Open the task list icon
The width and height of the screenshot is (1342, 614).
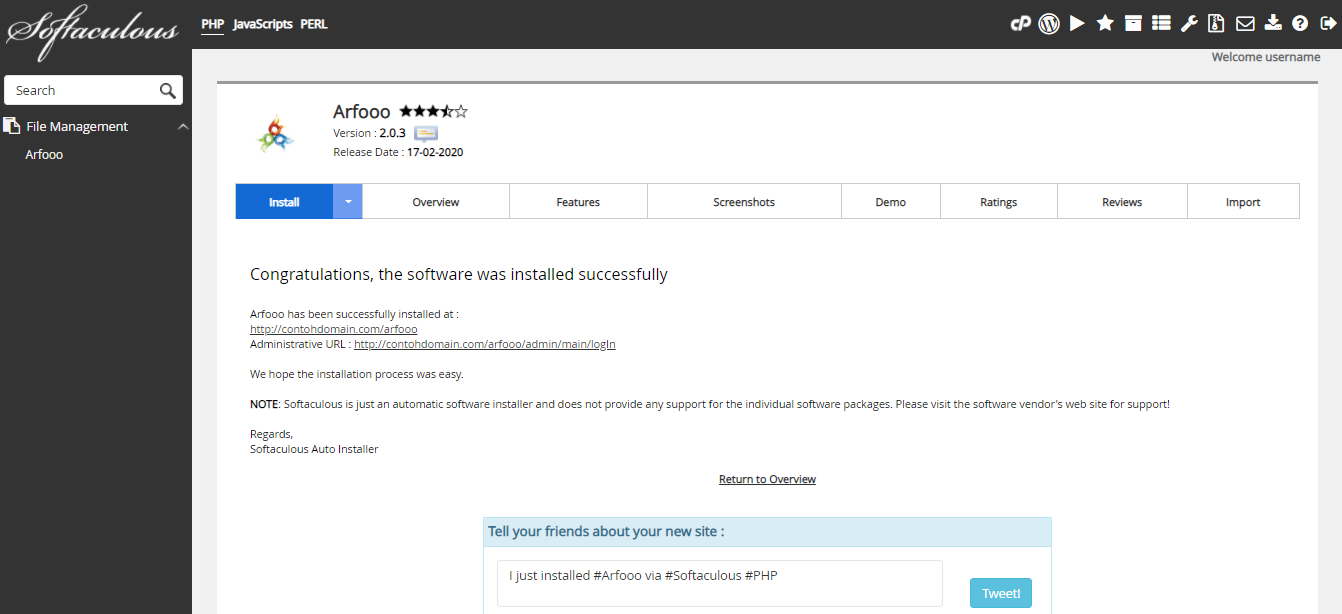point(1161,23)
